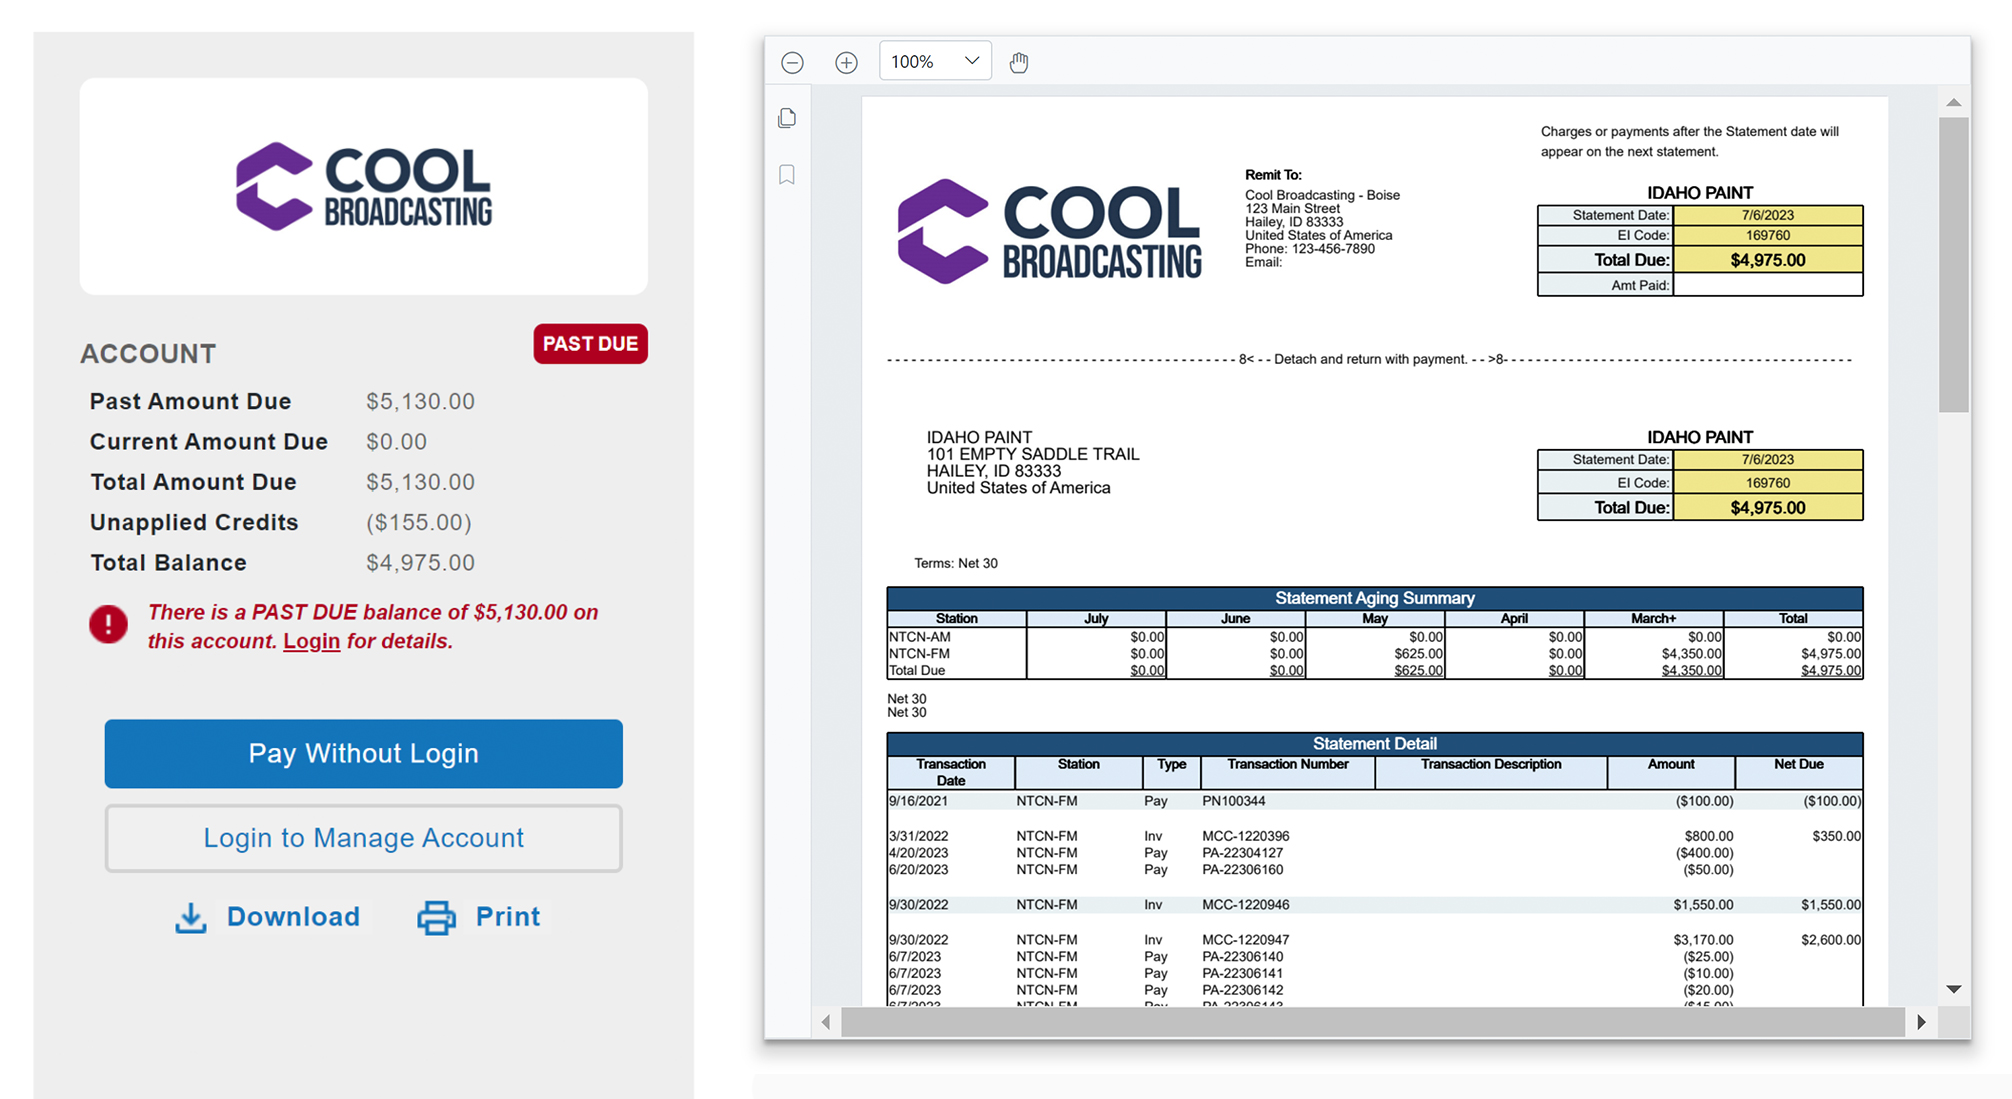Click Current Amount Due value $0.00
The height and width of the screenshot is (1099, 2012).
[396, 441]
